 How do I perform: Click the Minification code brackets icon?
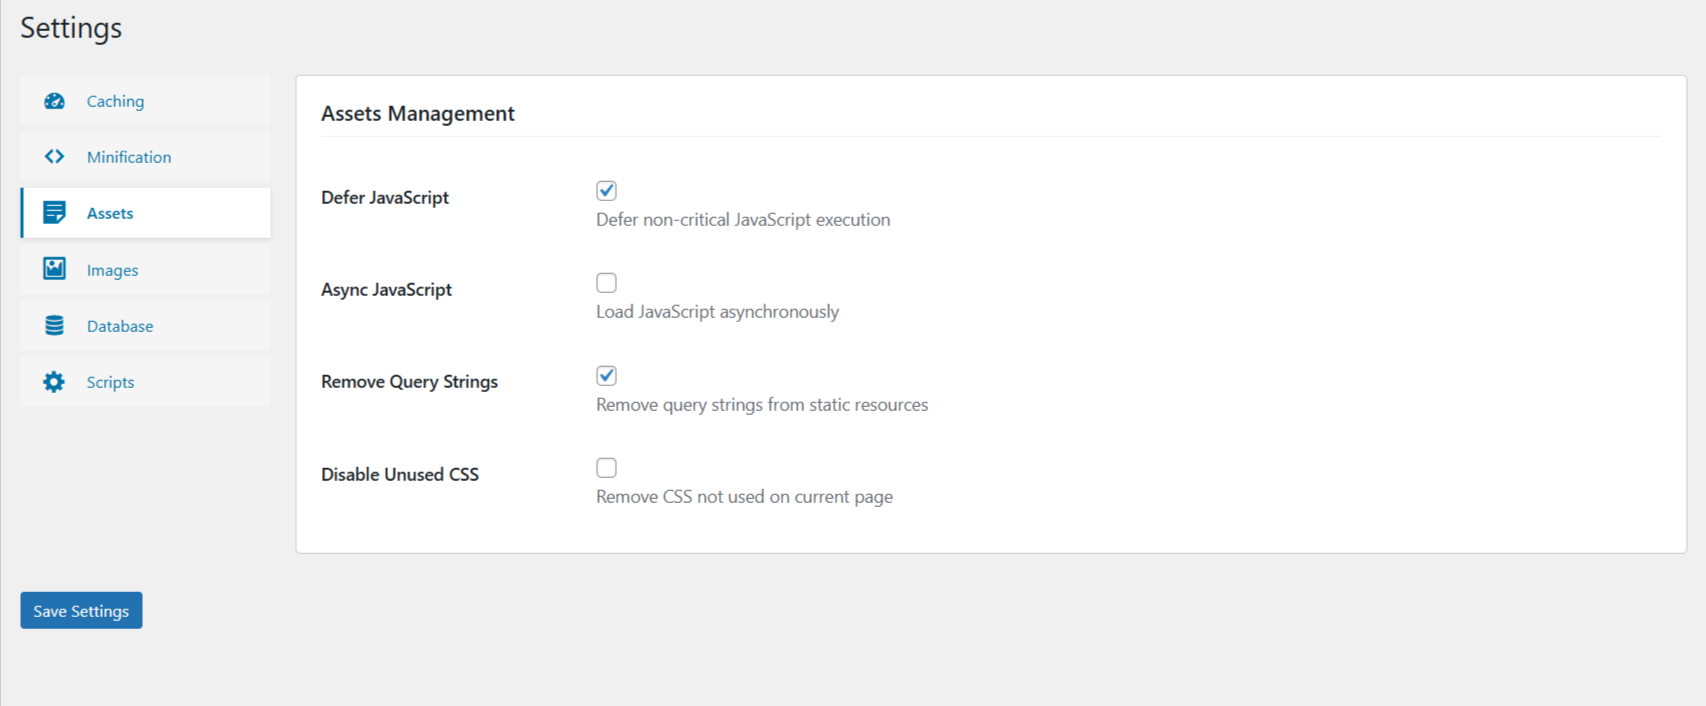[x=53, y=156]
